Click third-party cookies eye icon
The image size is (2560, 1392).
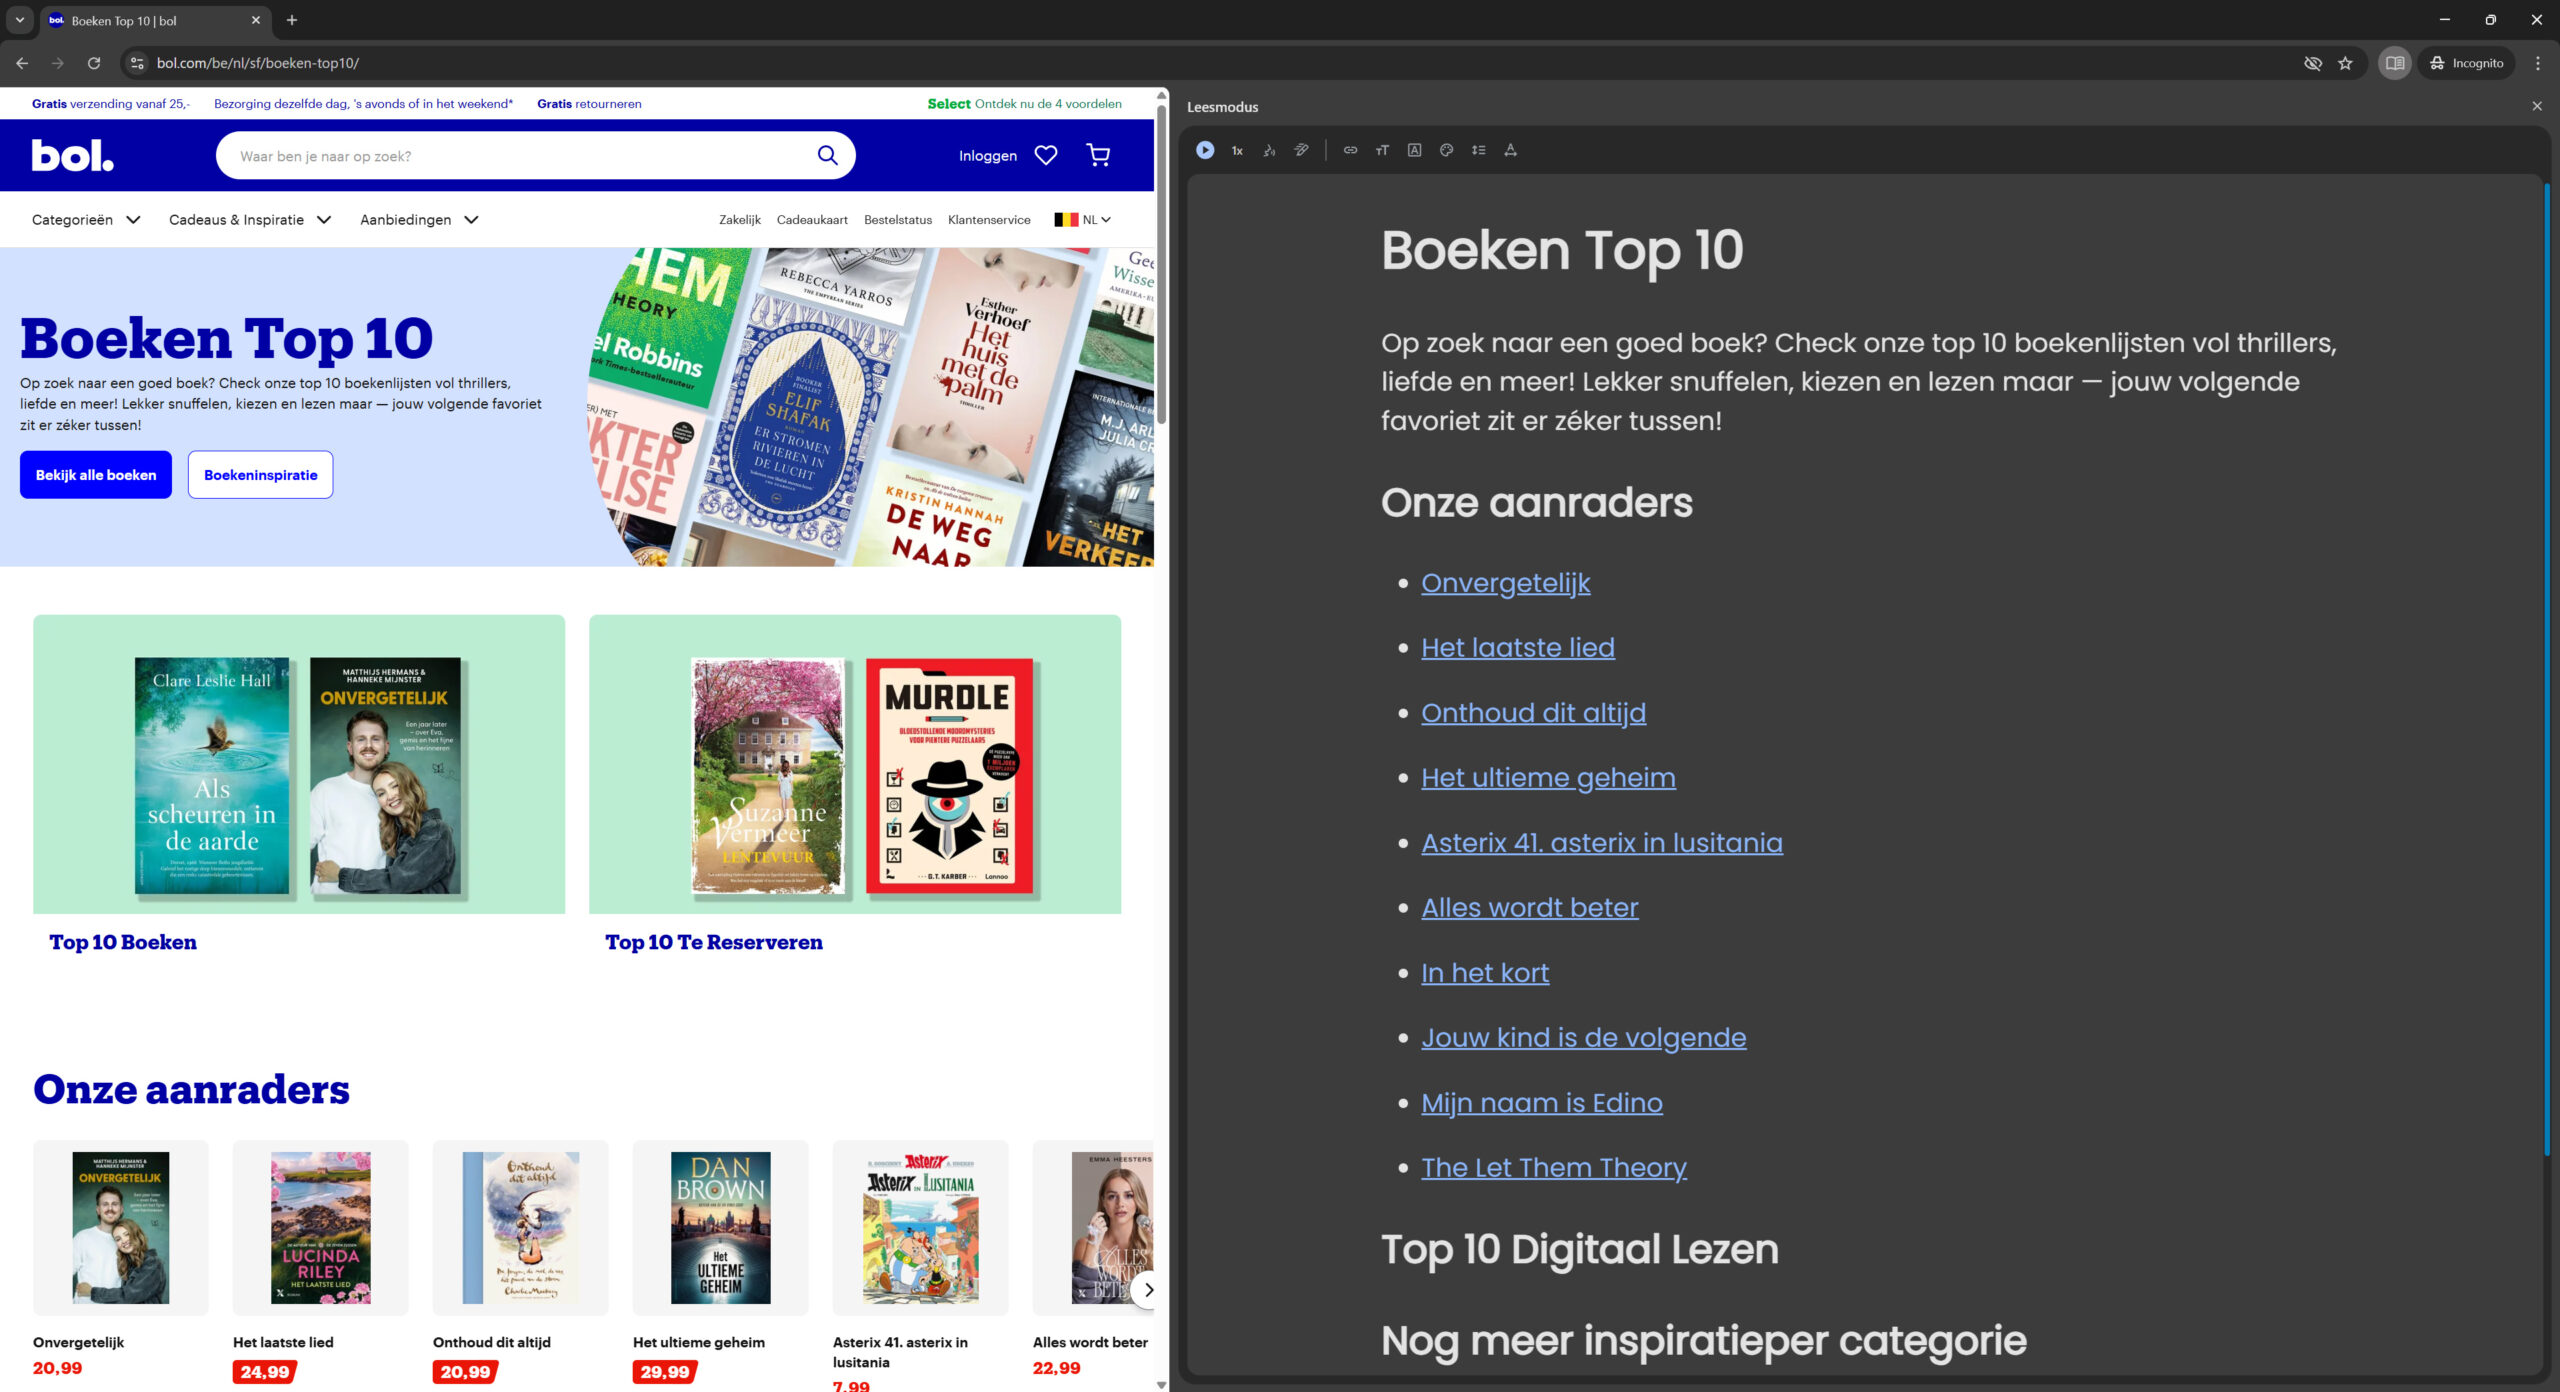(x=2312, y=63)
